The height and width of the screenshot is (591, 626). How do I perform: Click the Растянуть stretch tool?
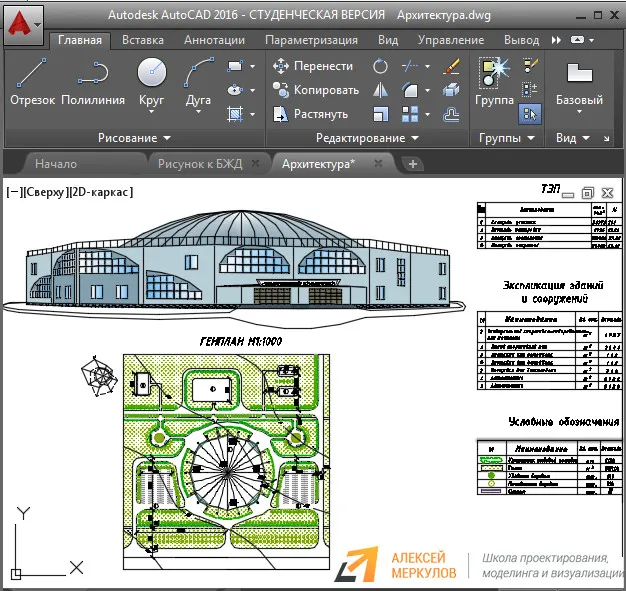click(311, 114)
